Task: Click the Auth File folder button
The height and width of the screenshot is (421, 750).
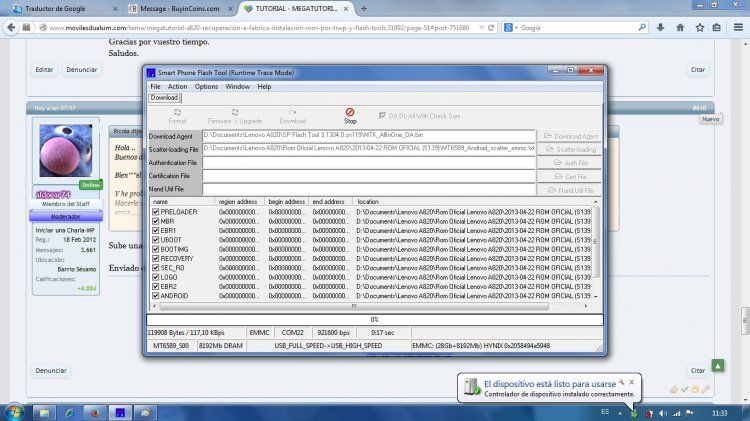Action: (570, 163)
